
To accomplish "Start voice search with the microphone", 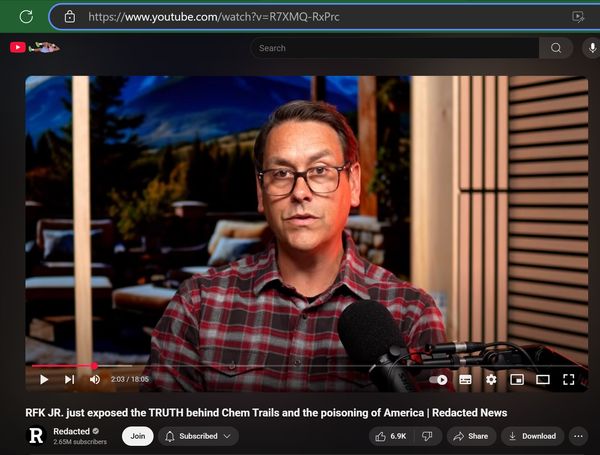I will coord(592,48).
